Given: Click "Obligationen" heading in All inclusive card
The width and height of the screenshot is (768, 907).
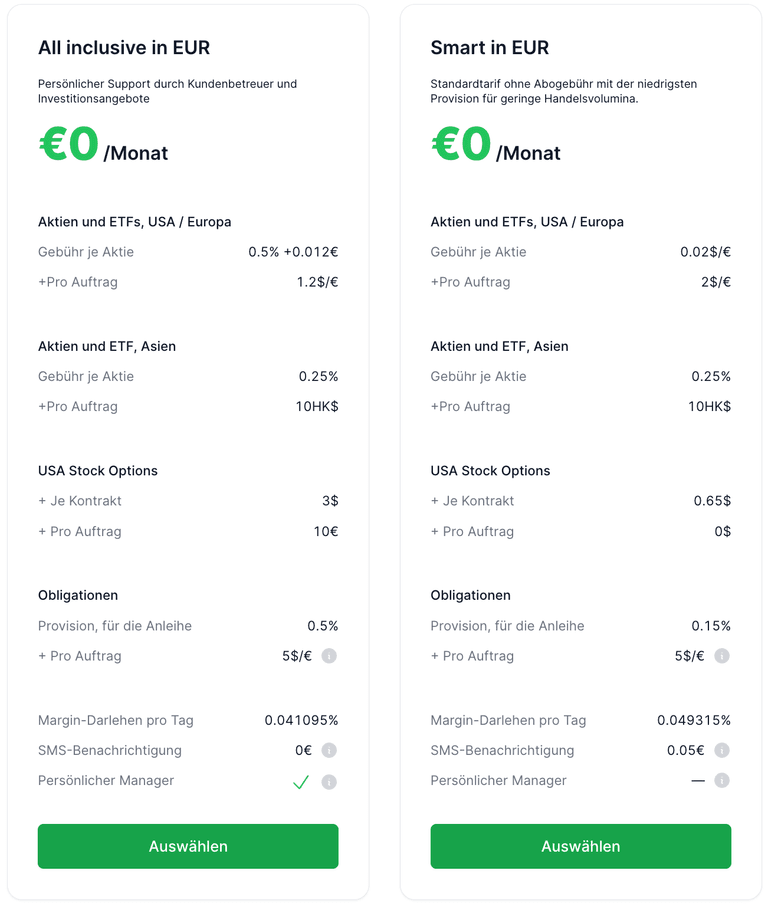Looking at the screenshot, I should [x=78, y=595].
